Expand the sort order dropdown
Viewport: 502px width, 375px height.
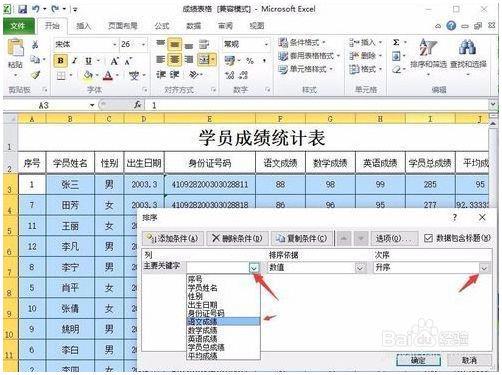(484, 268)
